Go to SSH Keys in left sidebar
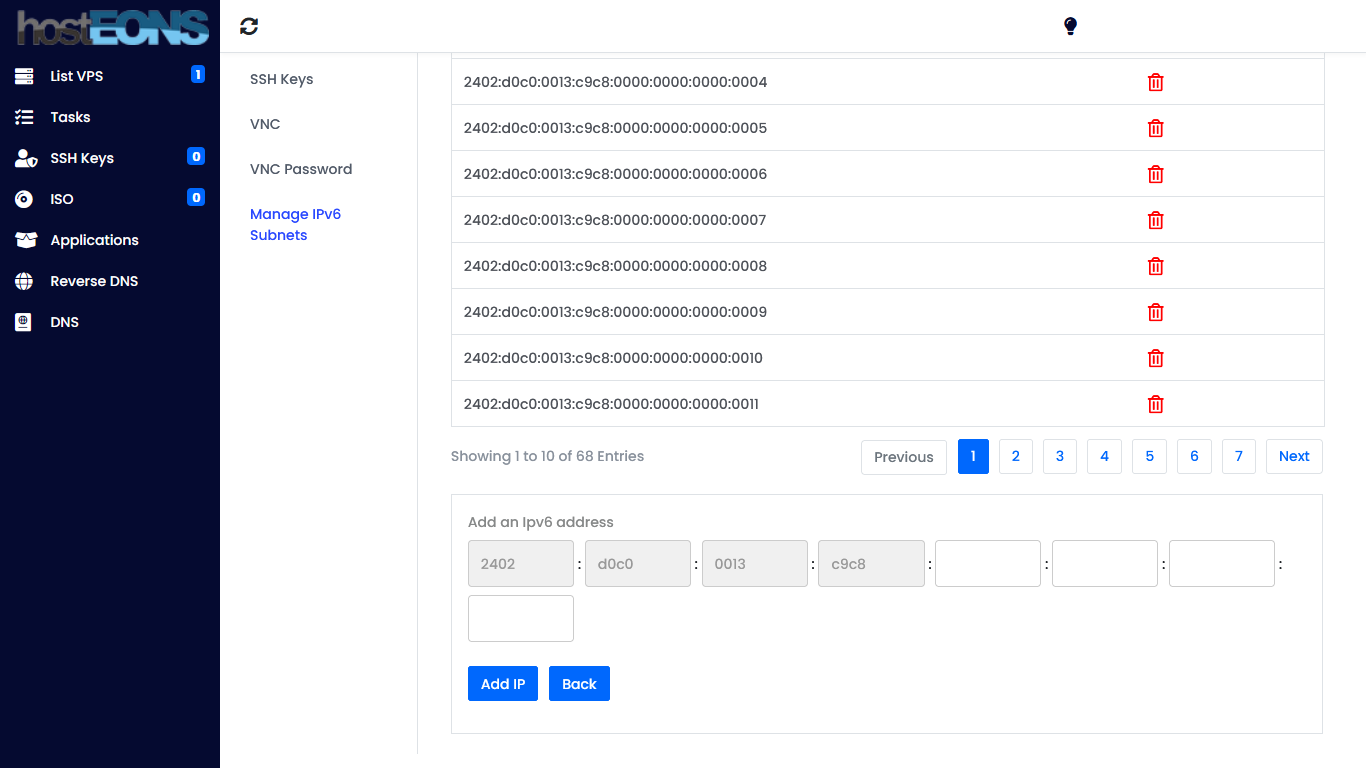 [x=82, y=158]
